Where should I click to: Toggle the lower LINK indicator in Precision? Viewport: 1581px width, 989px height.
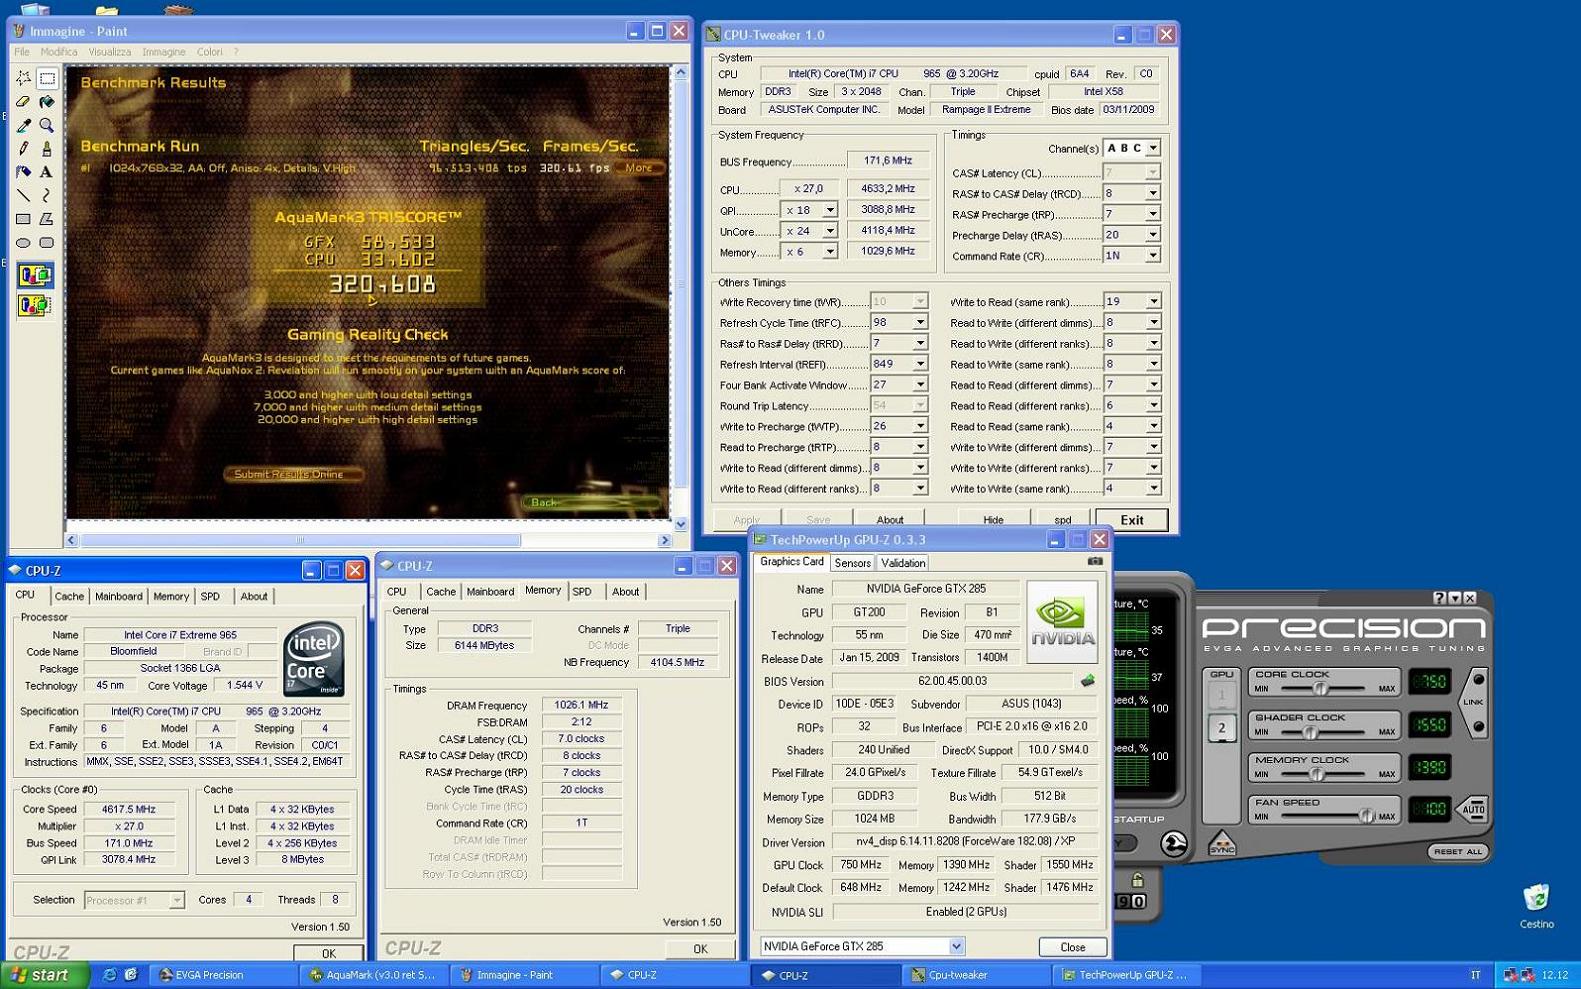click(x=1478, y=726)
